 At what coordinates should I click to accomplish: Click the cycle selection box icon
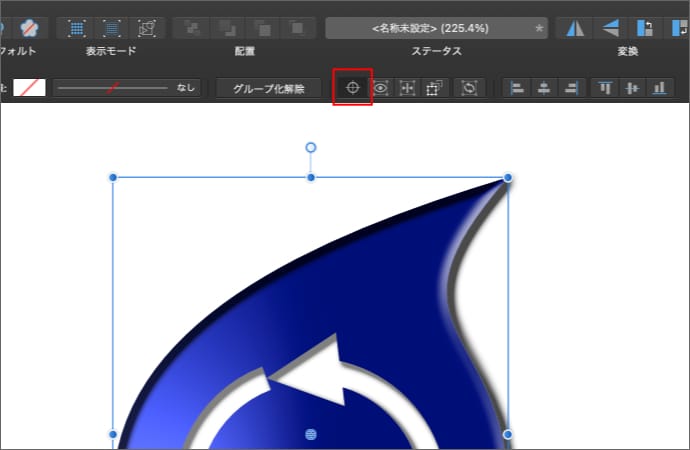(x=469, y=88)
